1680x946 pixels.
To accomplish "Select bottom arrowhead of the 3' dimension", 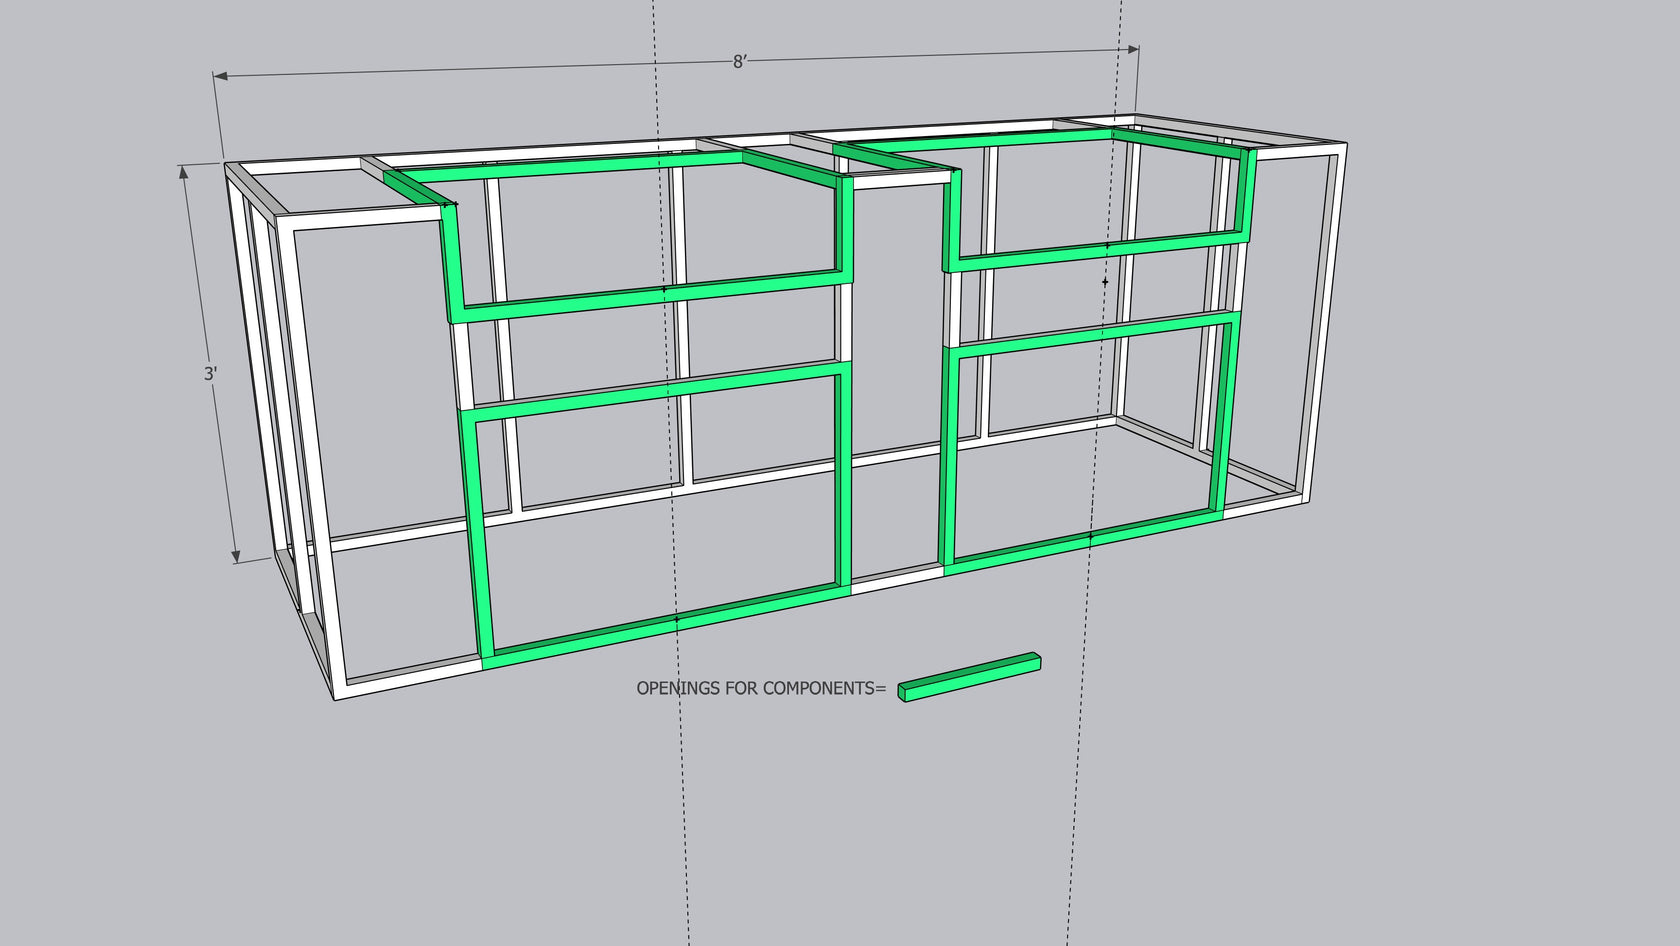I will point(236,555).
